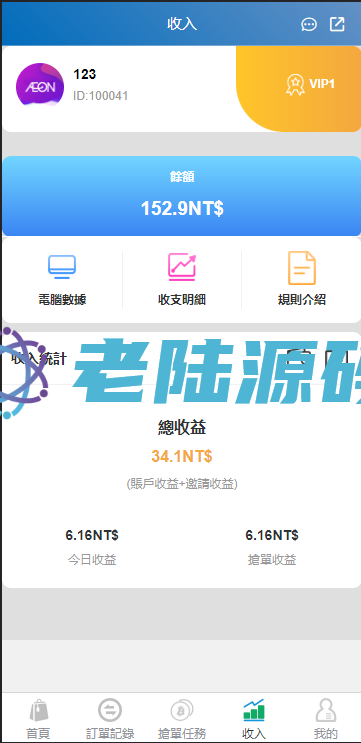Tap the 收入 tab label in bottom bar
The image size is (361, 743).
(254, 734)
